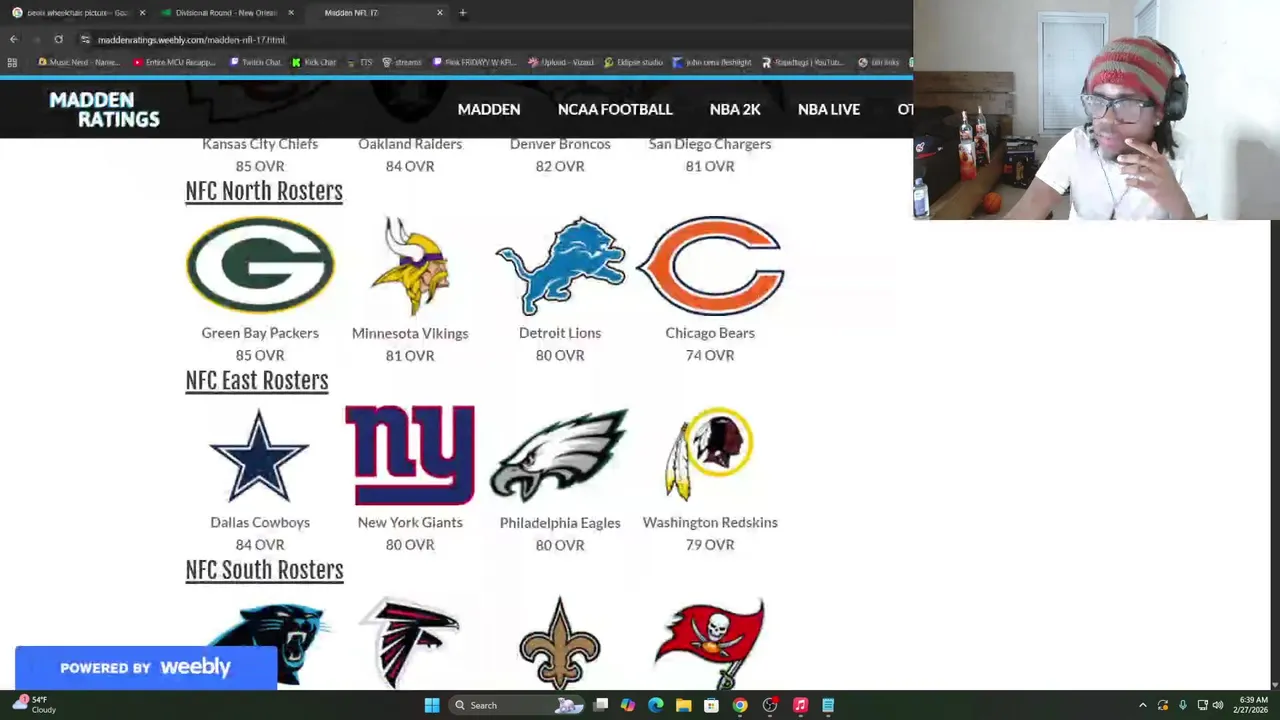Viewport: 1280px width, 720px height.
Task: Open the Minnesota Vikings roster link
Action: (x=410, y=333)
